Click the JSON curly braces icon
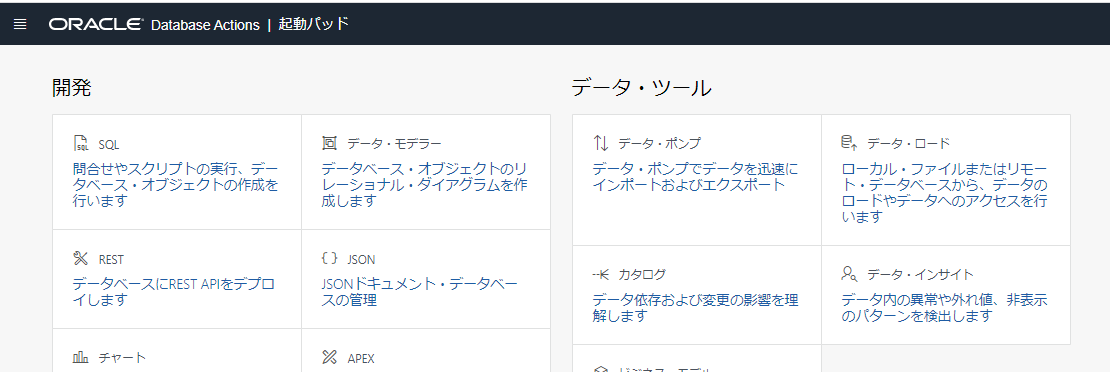 tap(329, 259)
